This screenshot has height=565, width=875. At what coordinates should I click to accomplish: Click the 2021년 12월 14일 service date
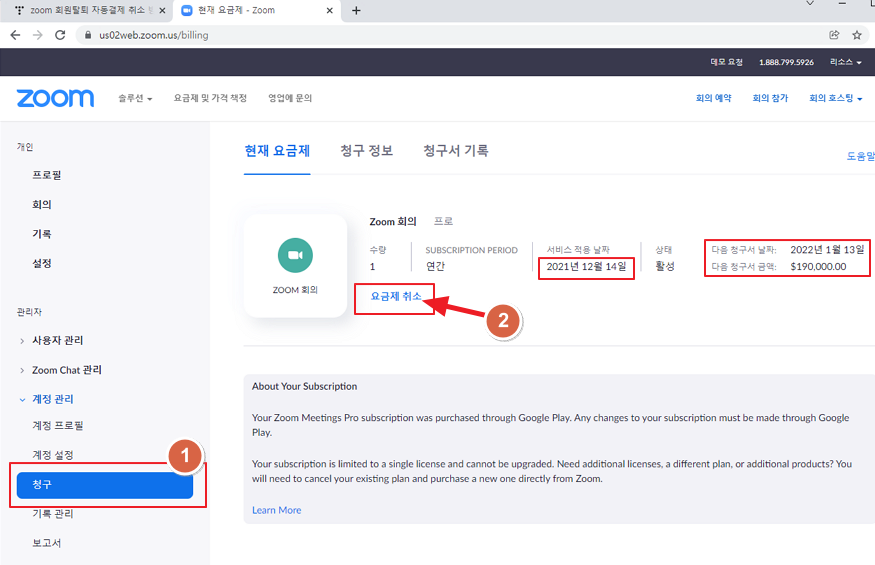click(x=586, y=267)
